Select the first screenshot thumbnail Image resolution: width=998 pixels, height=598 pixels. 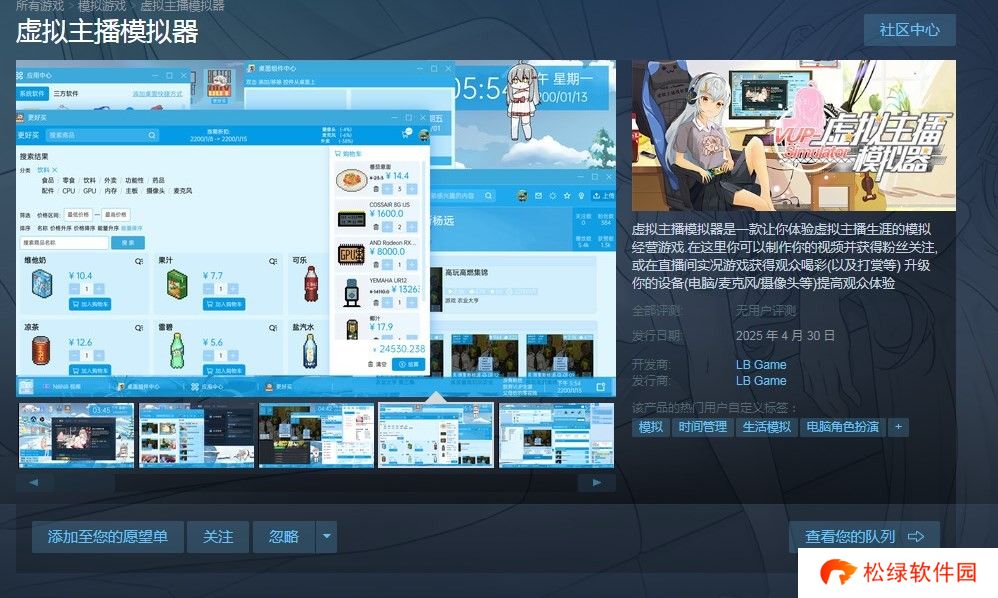tap(76, 435)
